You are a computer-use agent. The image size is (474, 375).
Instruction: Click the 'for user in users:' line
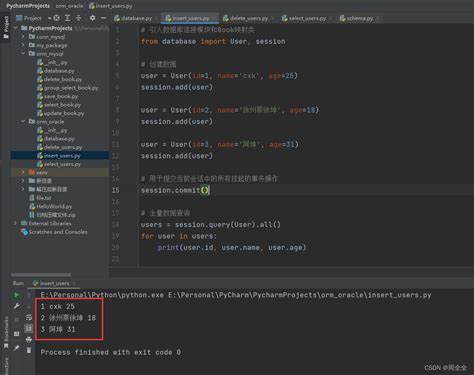pyautogui.click(x=179, y=236)
